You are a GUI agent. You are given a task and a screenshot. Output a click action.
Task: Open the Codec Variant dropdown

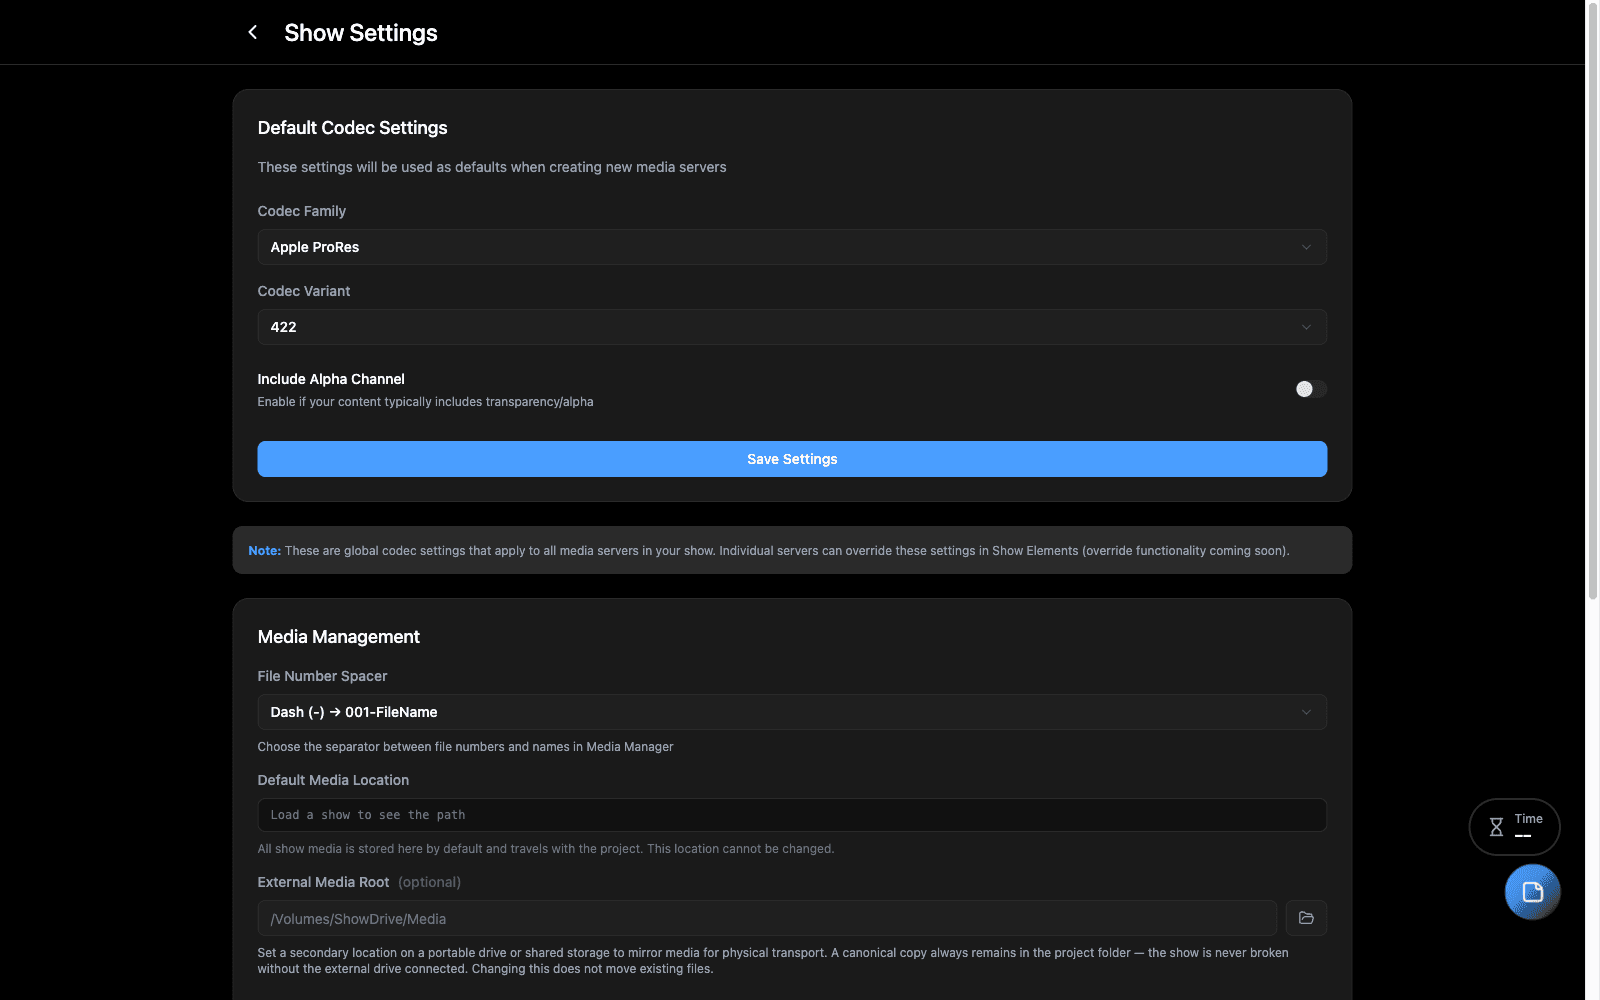(x=792, y=327)
